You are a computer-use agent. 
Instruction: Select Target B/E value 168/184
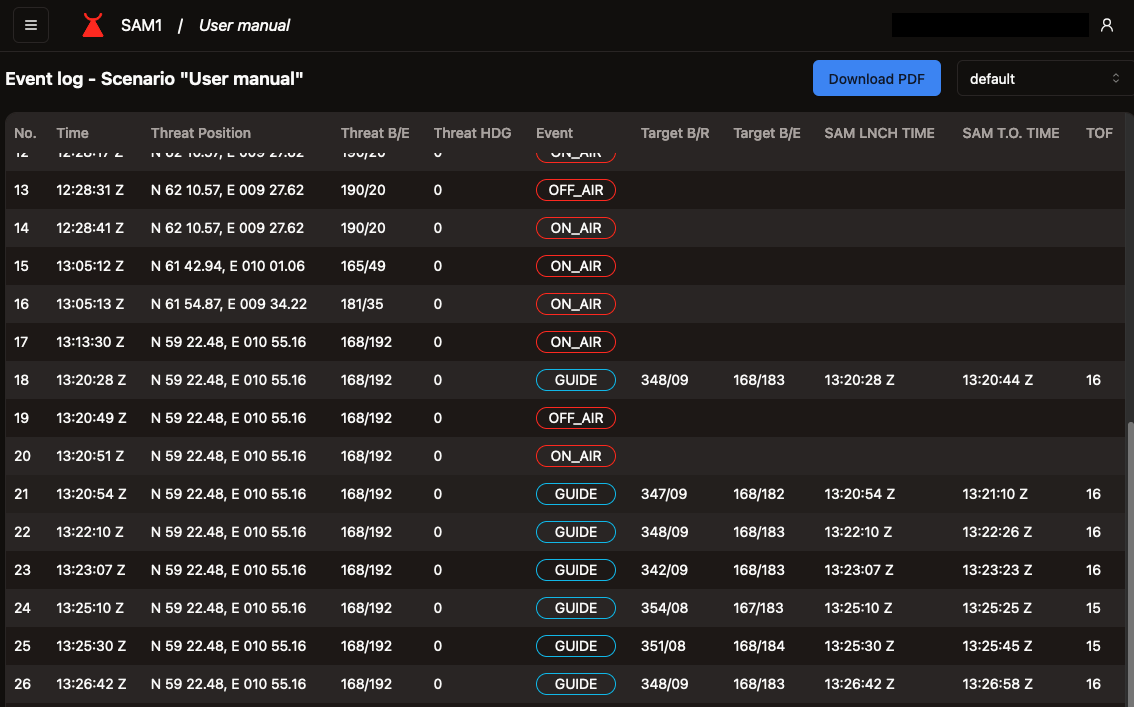[x=759, y=646]
